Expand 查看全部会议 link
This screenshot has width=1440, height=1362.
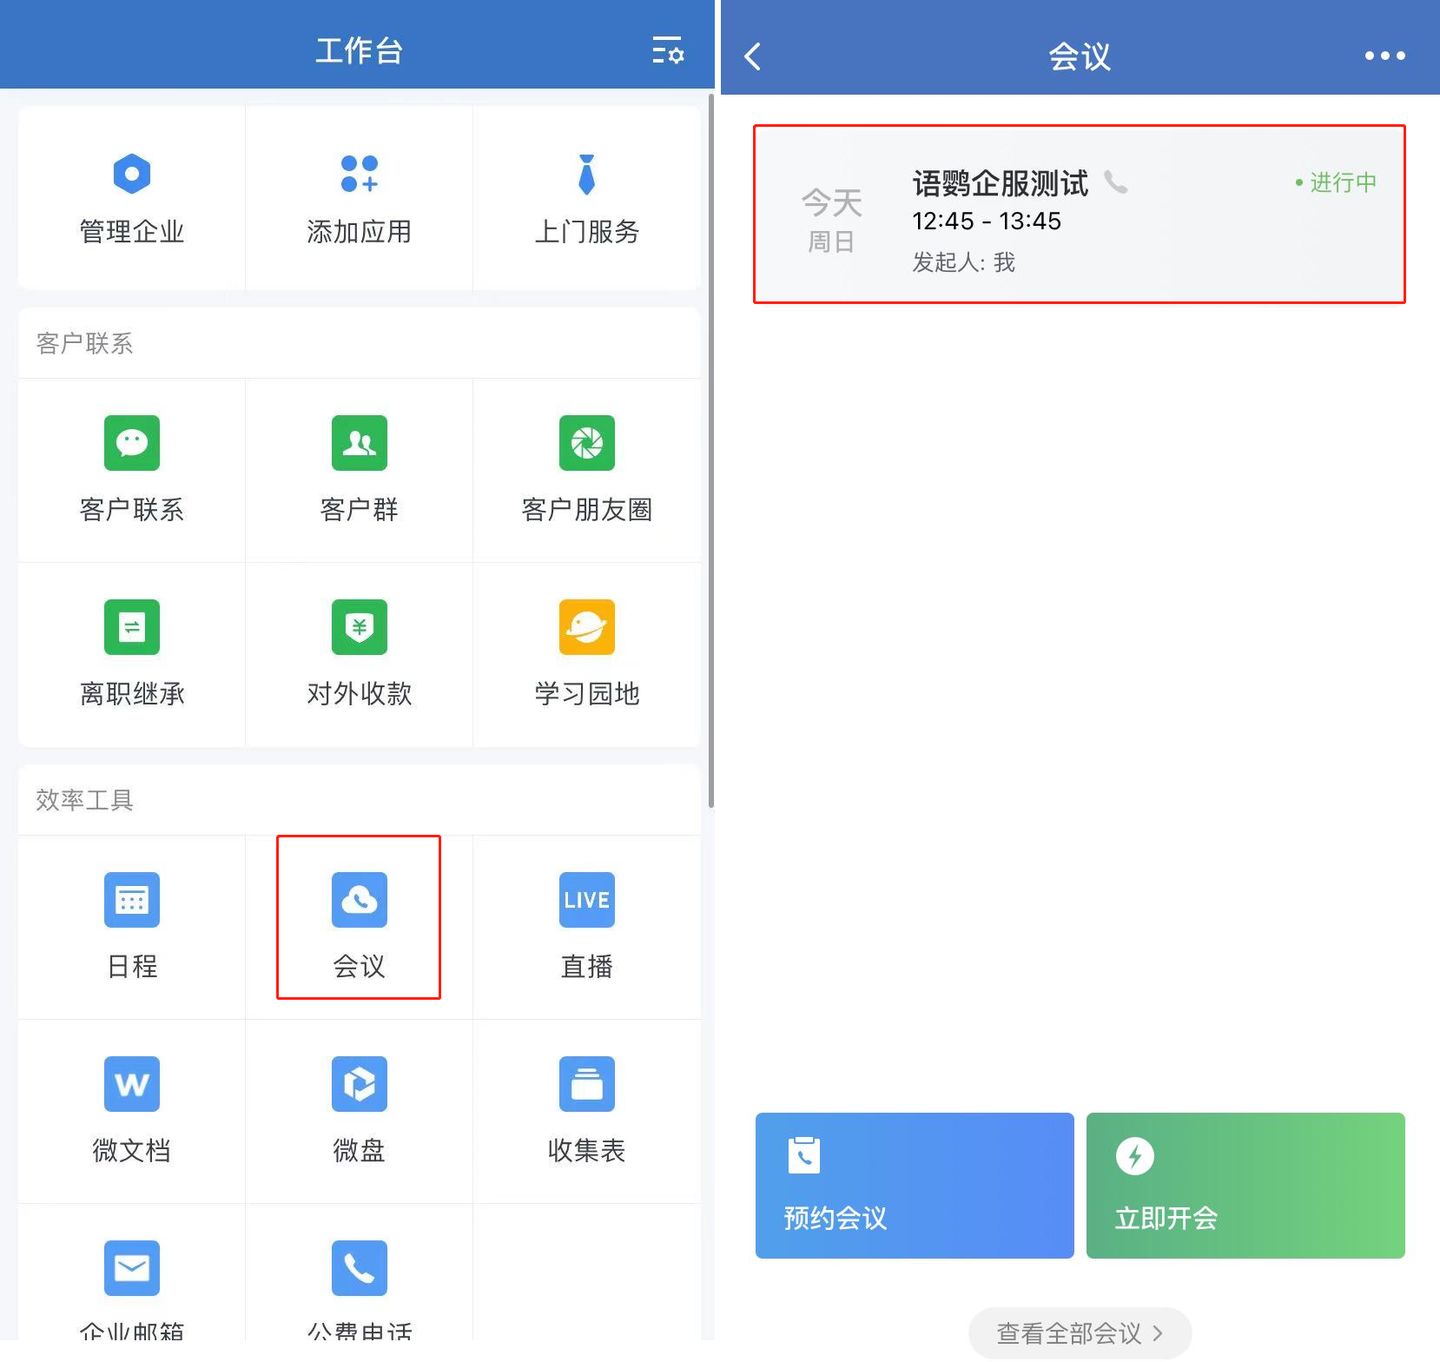(1079, 1332)
